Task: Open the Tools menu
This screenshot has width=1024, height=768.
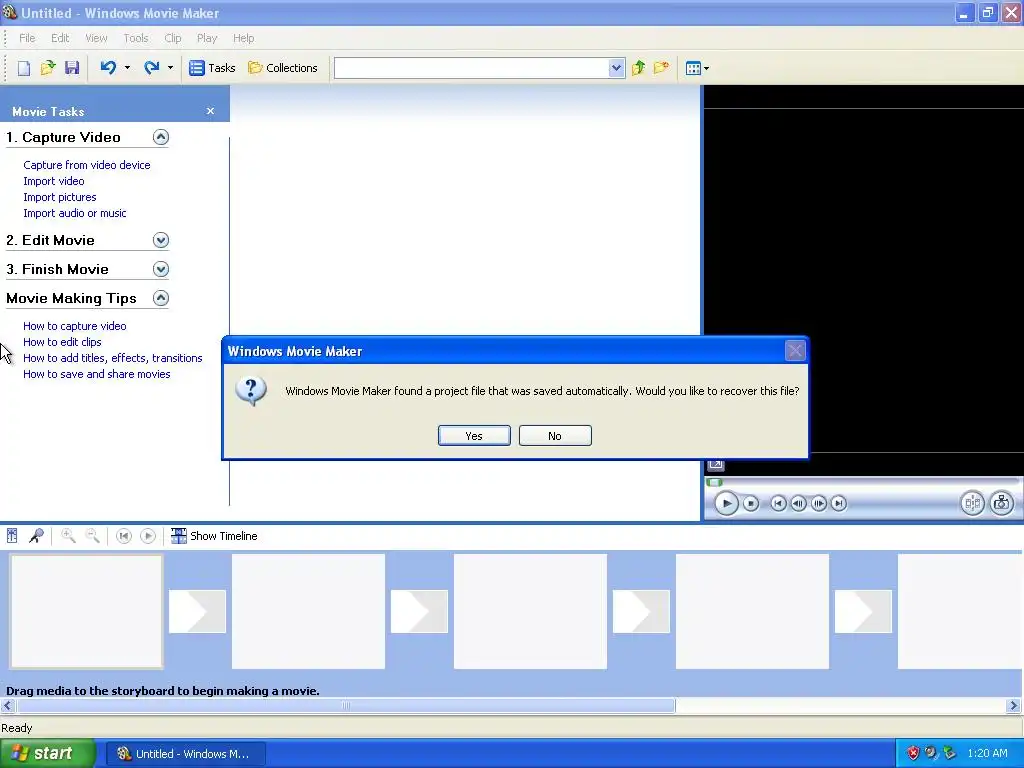Action: (x=136, y=38)
